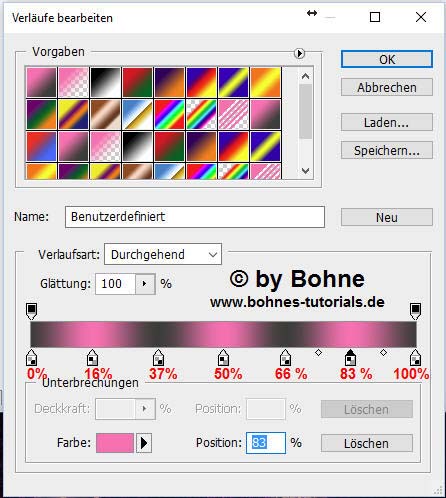Click the Neu button
This screenshot has width=446, height=498.
coord(387,217)
